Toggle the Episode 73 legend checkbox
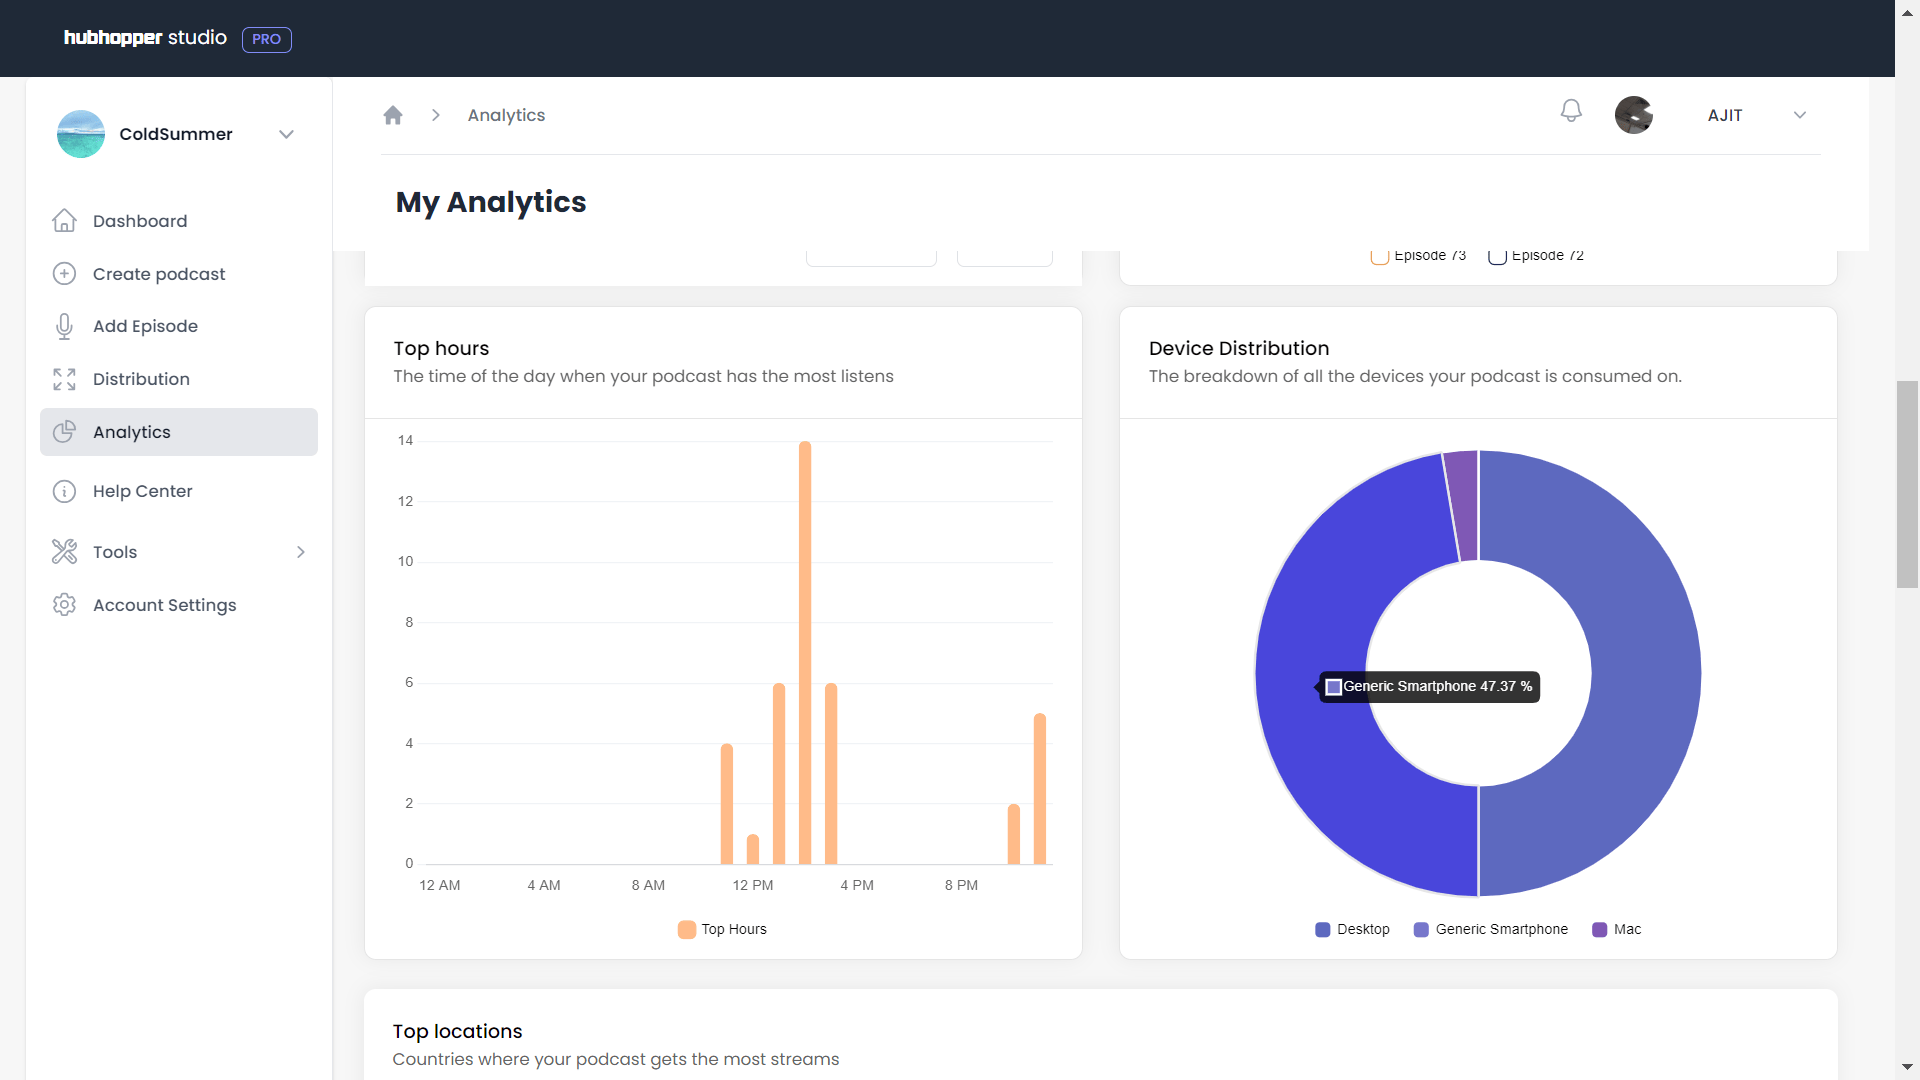The height and width of the screenshot is (1080, 1920). click(x=1379, y=257)
